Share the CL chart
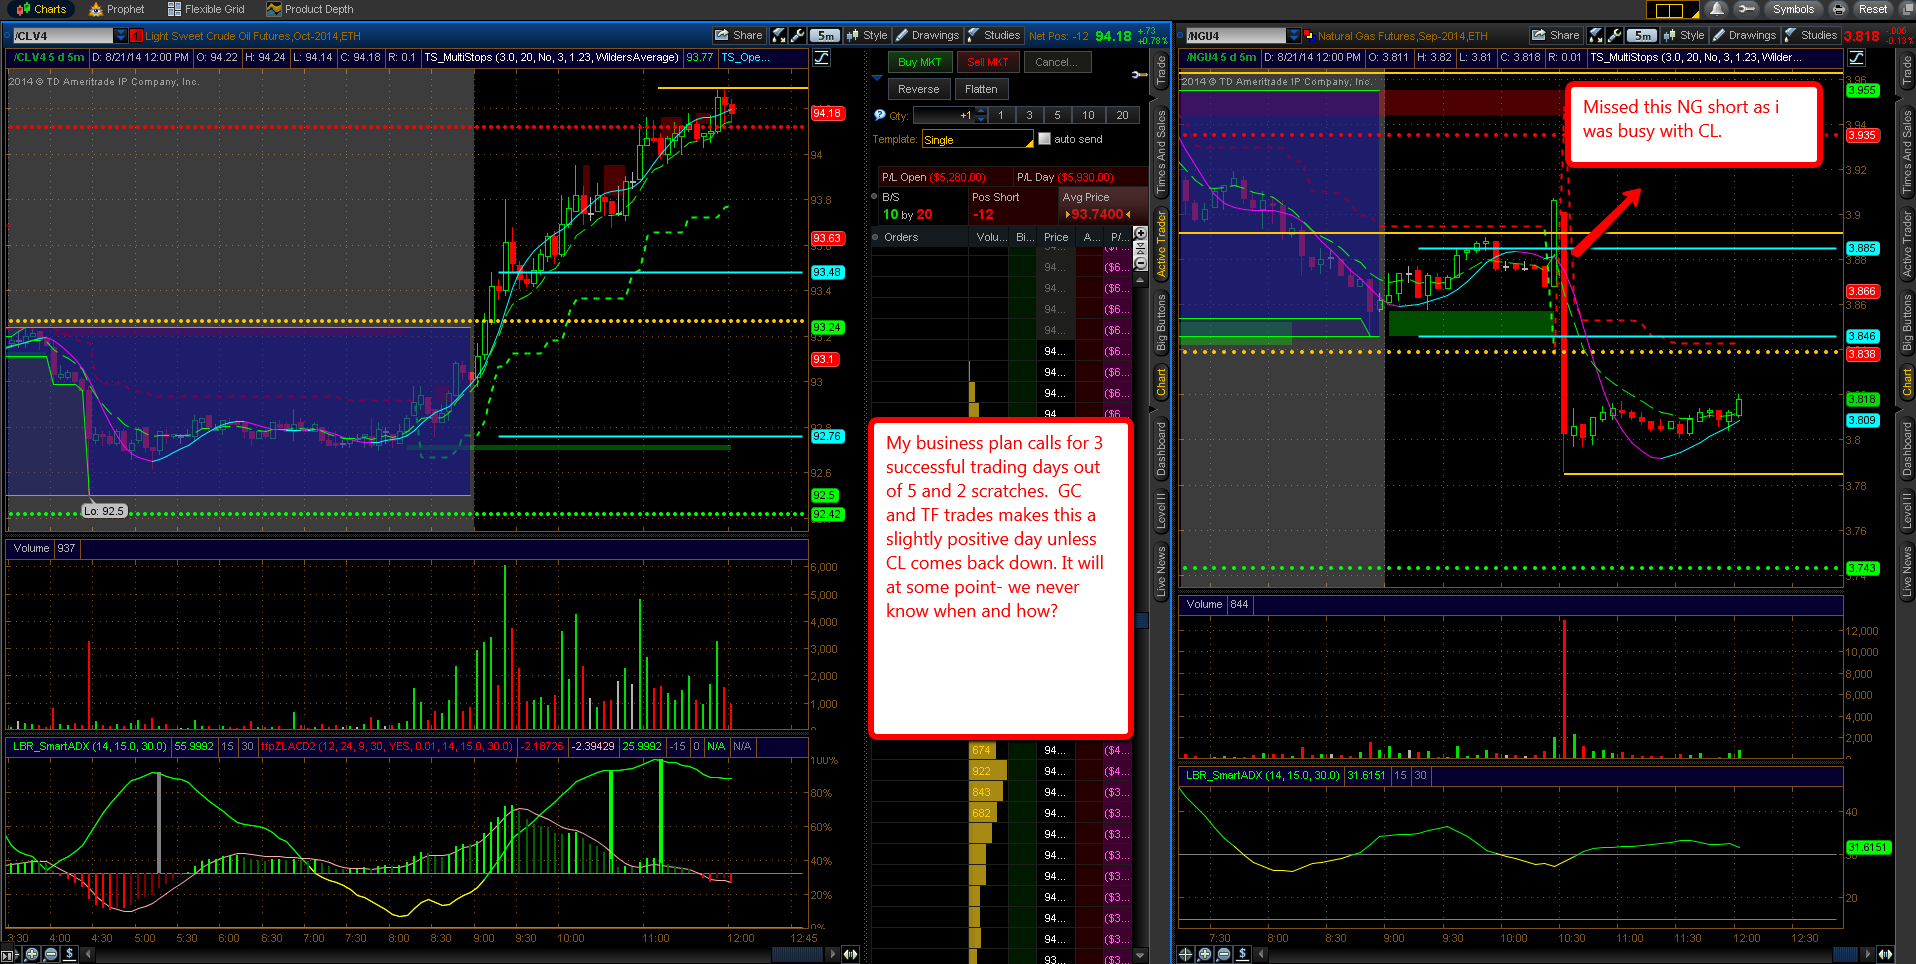 click(x=739, y=35)
